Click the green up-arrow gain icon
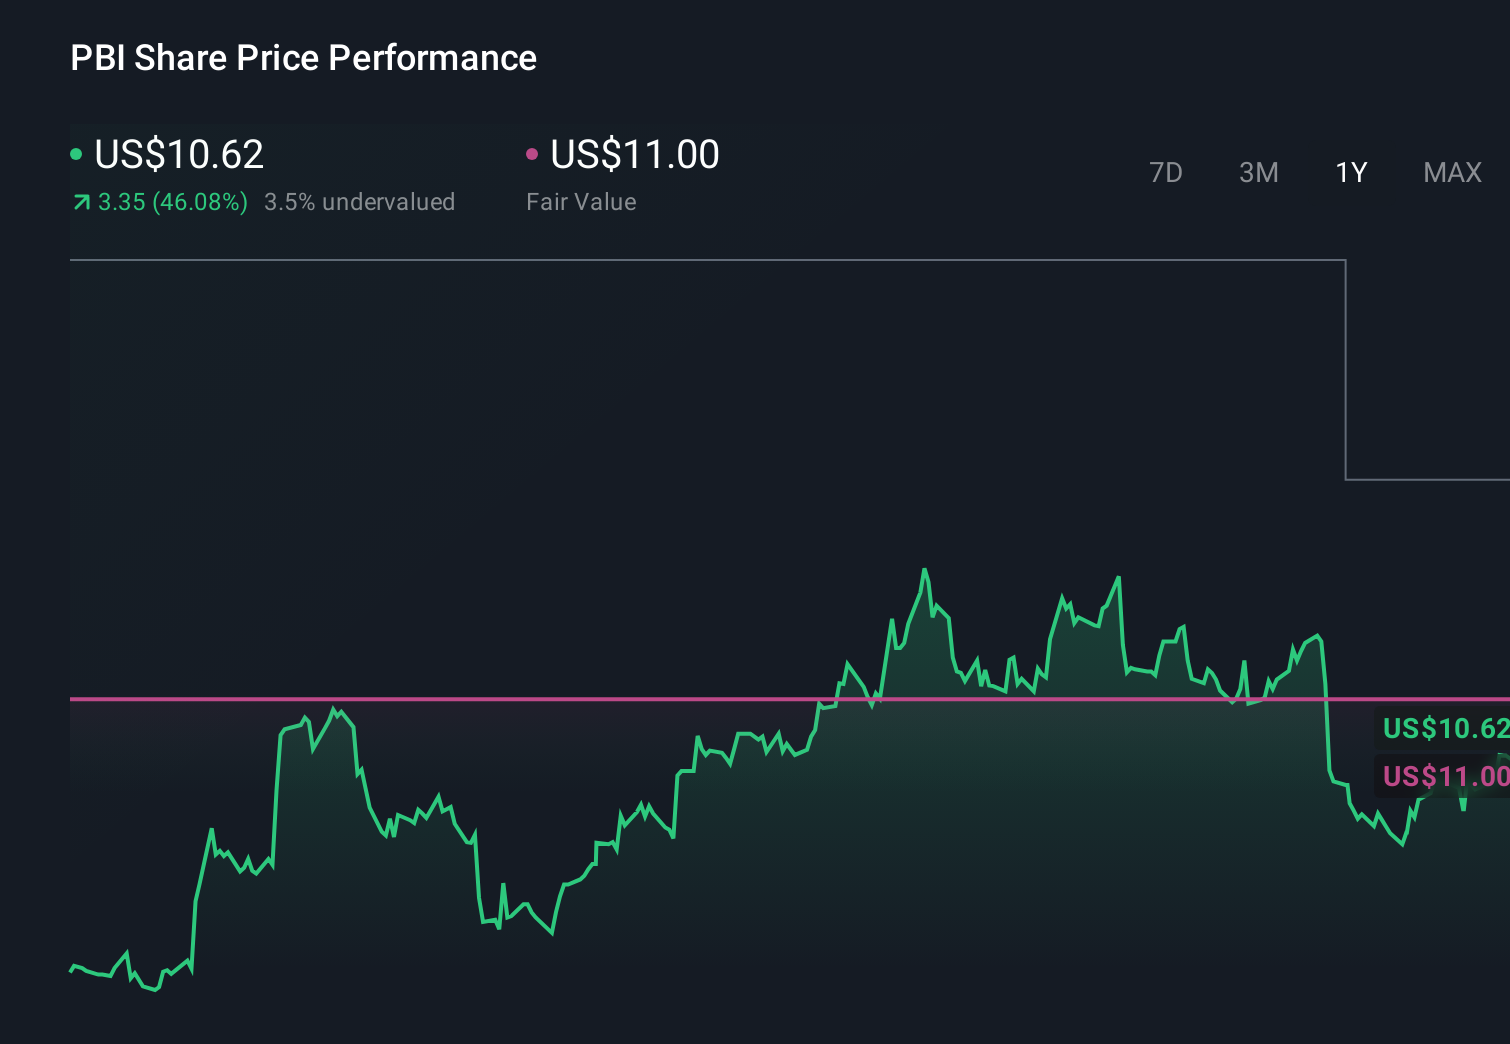Viewport: 1510px width, 1044px height. [81, 203]
